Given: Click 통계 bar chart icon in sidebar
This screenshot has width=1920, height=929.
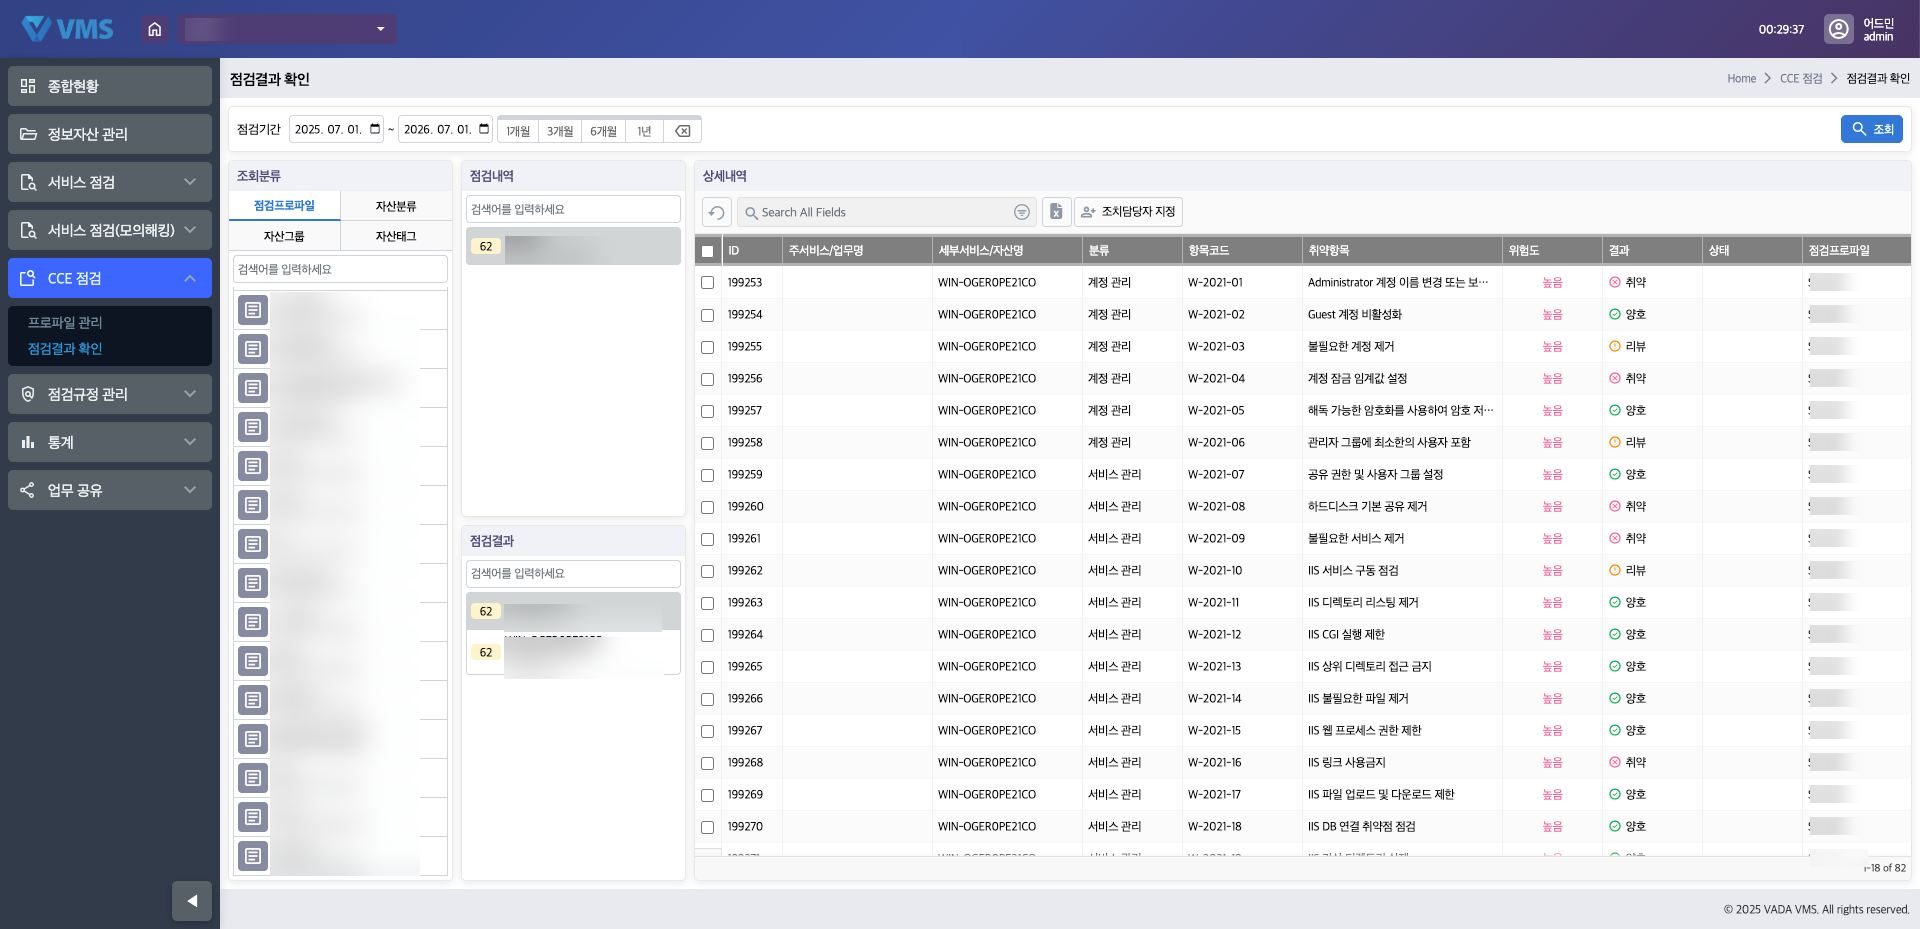Looking at the screenshot, I should point(28,442).
